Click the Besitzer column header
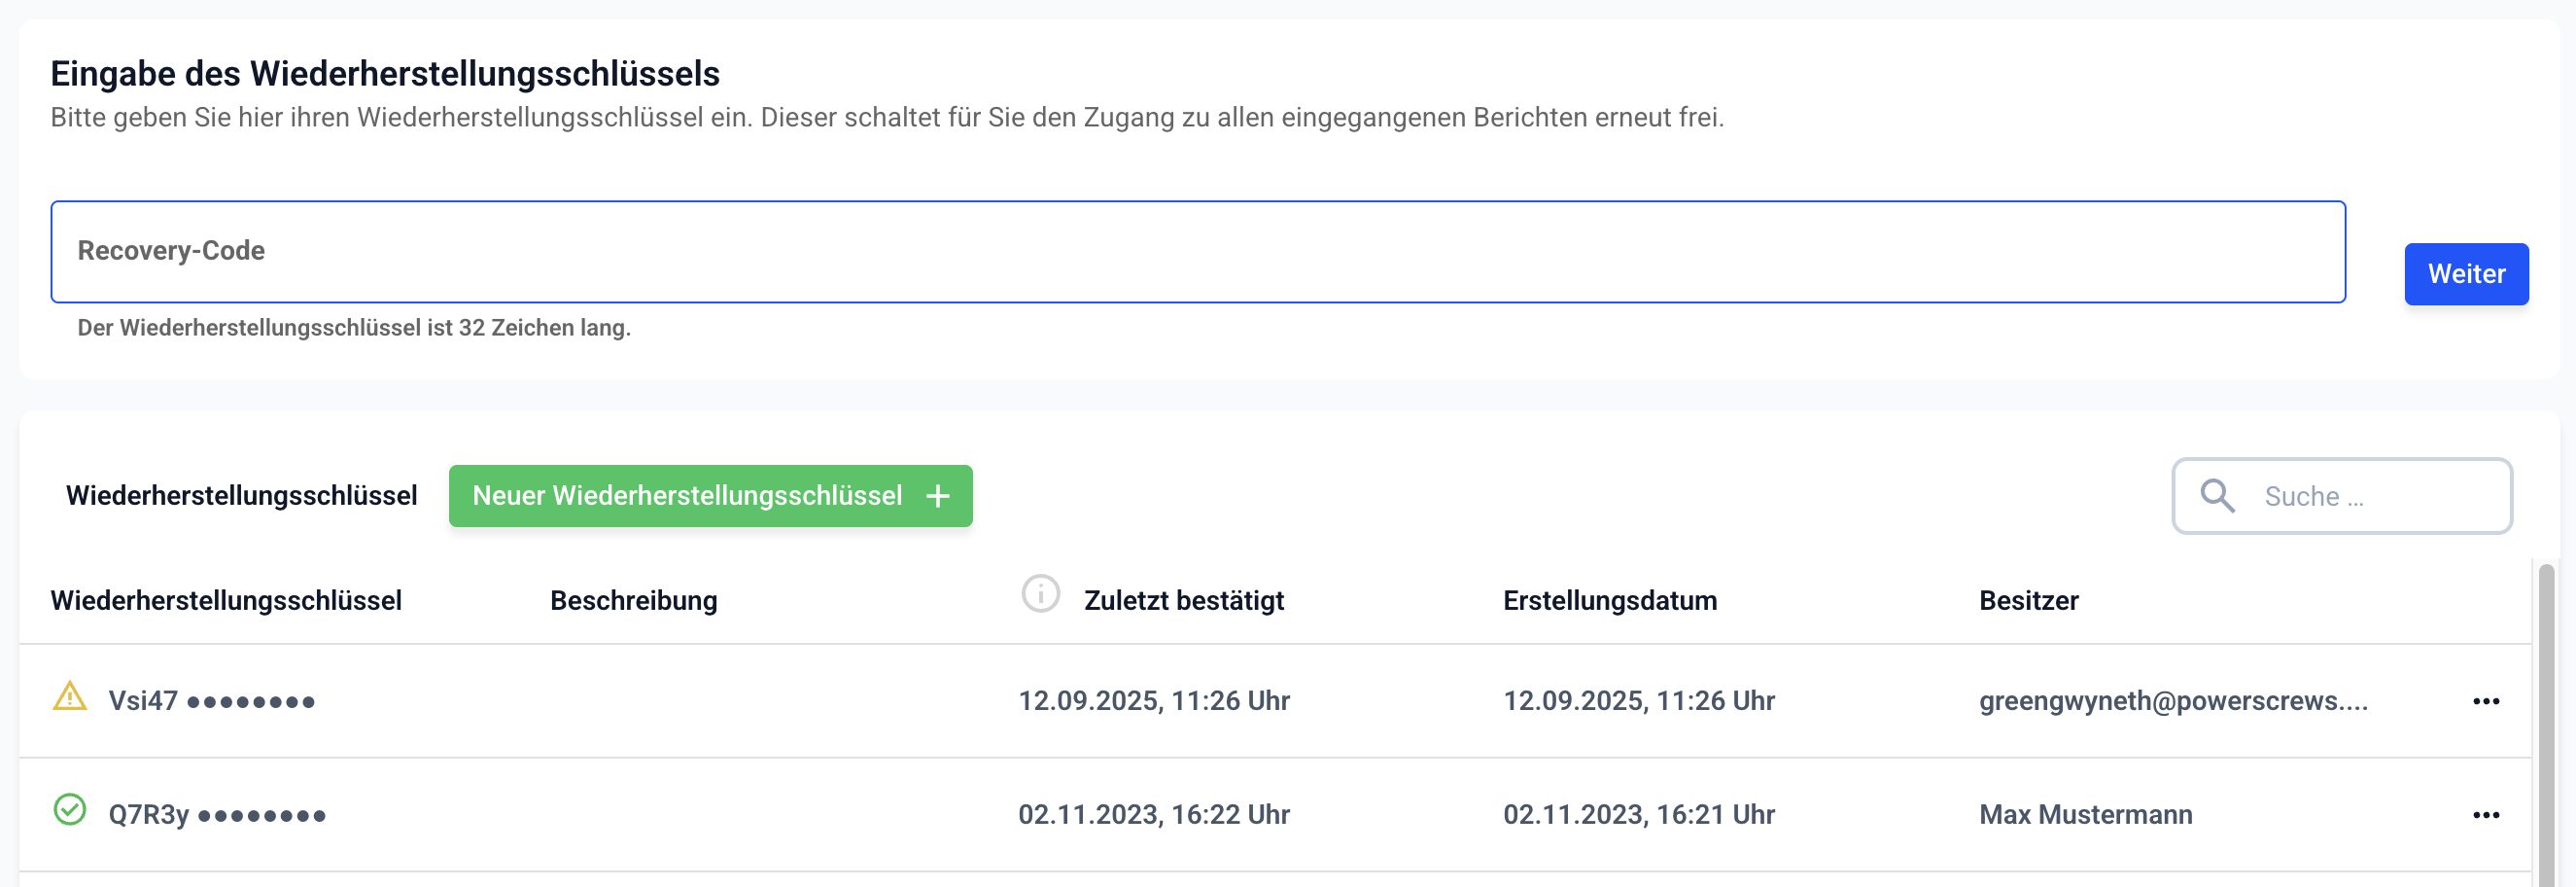Viewport: 2576px width, 887px height. (x=2028, y=601)
